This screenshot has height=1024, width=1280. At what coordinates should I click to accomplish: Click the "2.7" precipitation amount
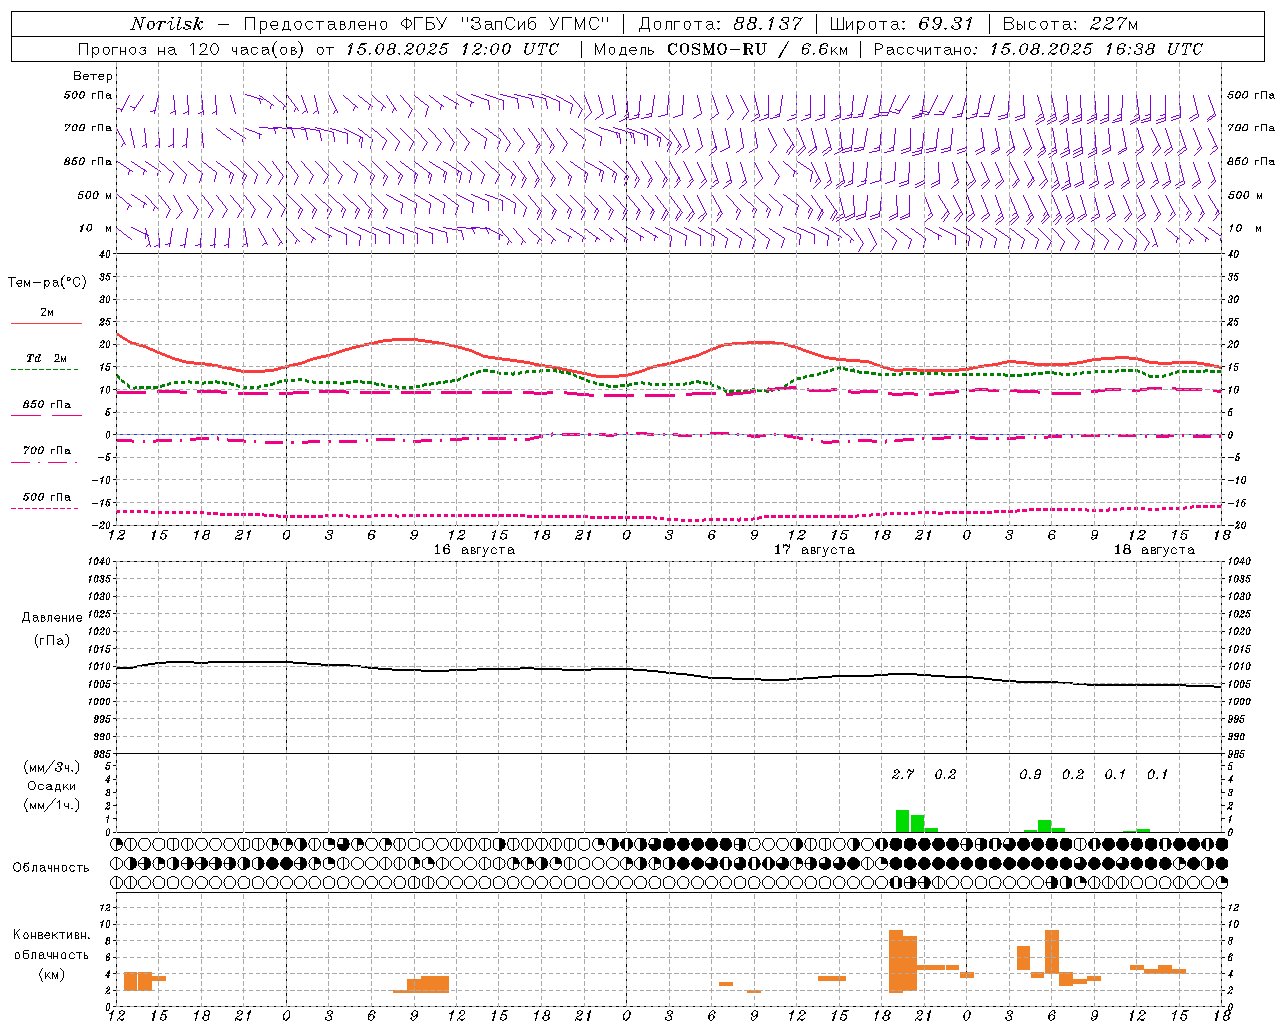pos(903,774)
